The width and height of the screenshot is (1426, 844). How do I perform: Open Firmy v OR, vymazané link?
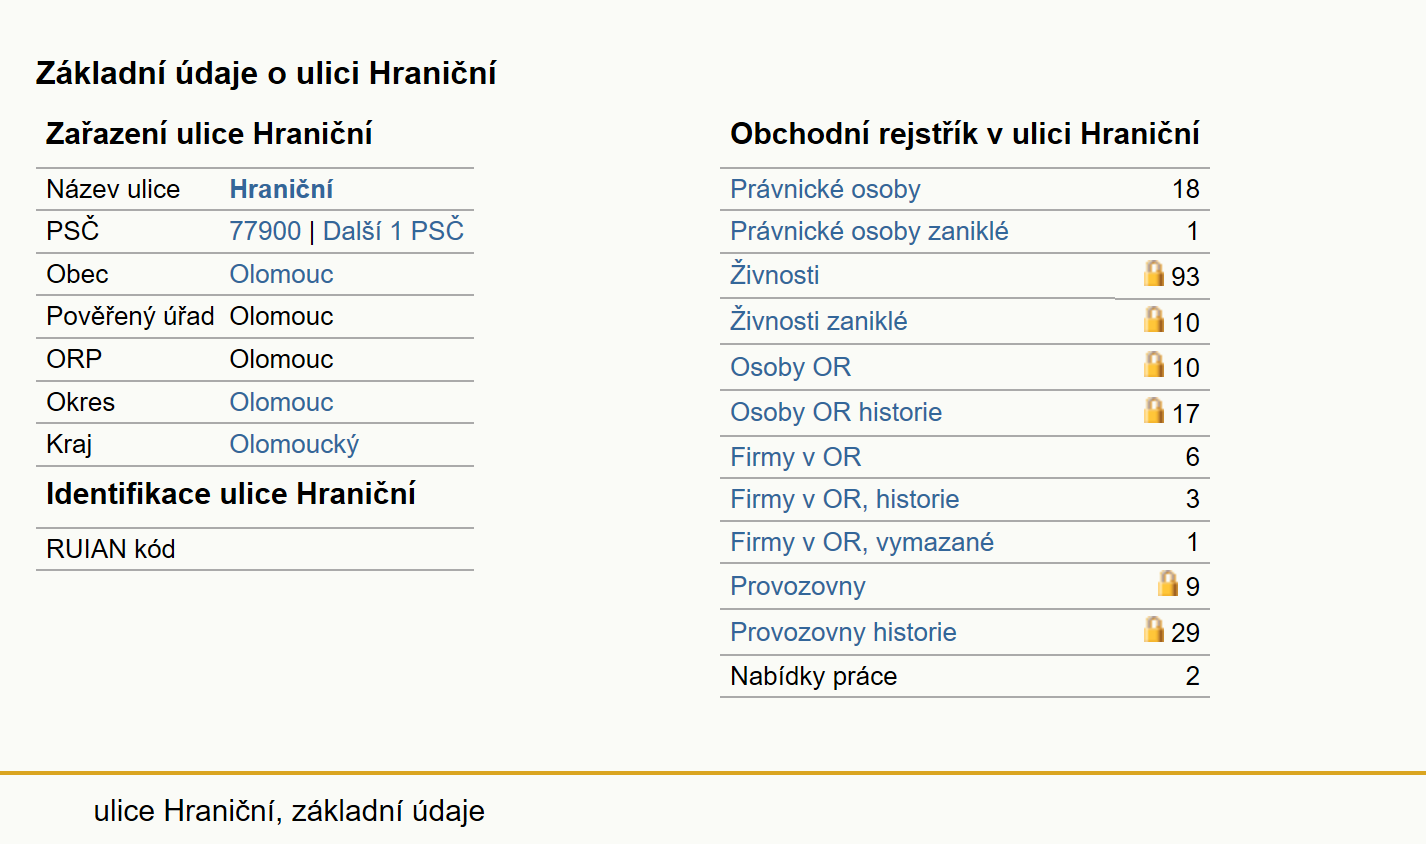coord(862,542)
